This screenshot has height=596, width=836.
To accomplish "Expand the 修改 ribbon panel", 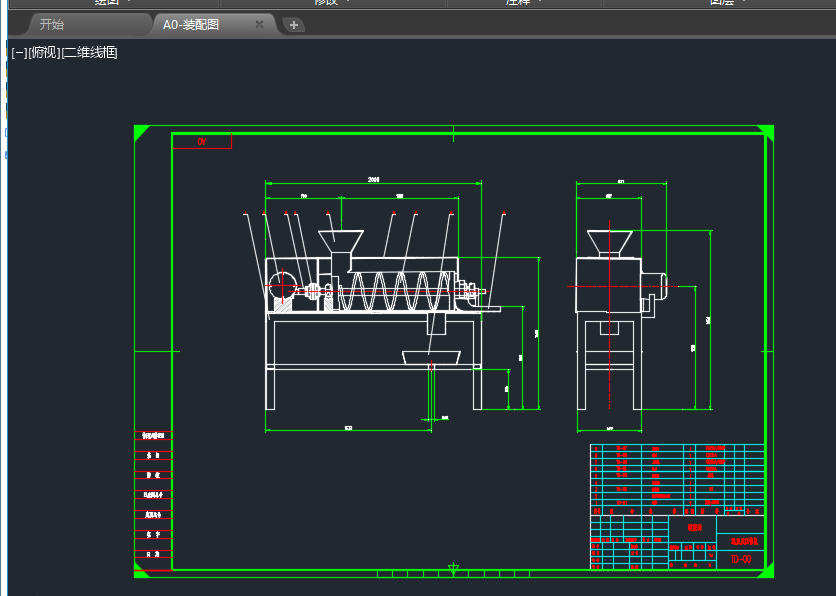I will tap(332, 3).
